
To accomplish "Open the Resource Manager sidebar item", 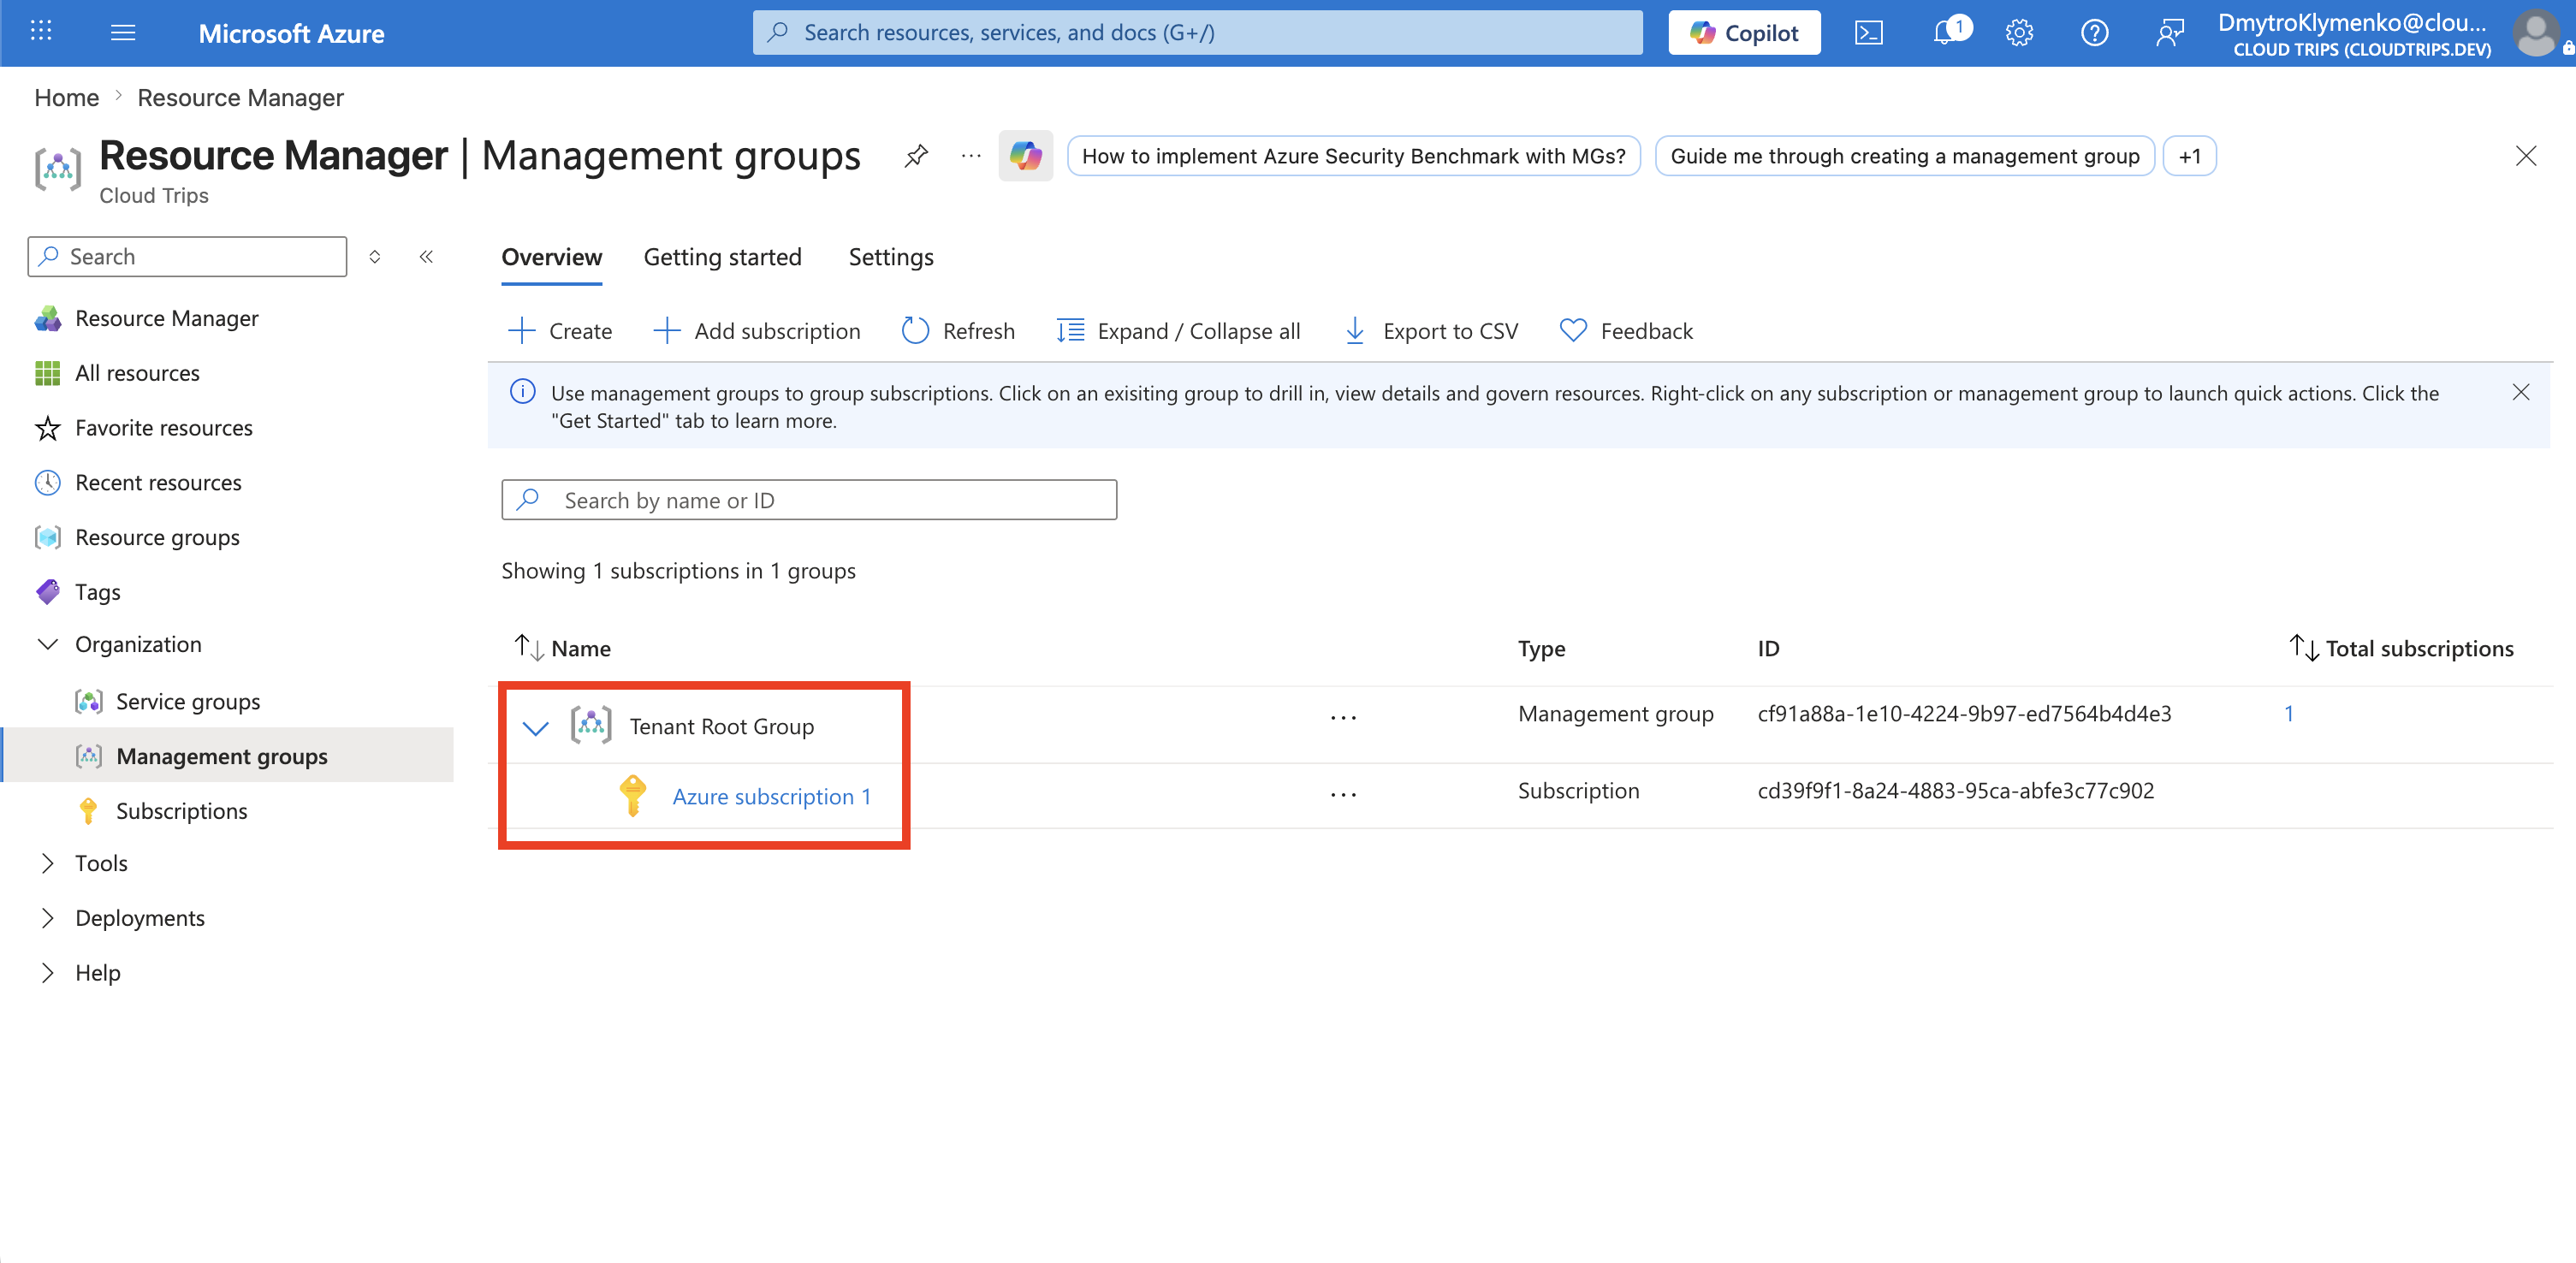I will click(166, 318).
